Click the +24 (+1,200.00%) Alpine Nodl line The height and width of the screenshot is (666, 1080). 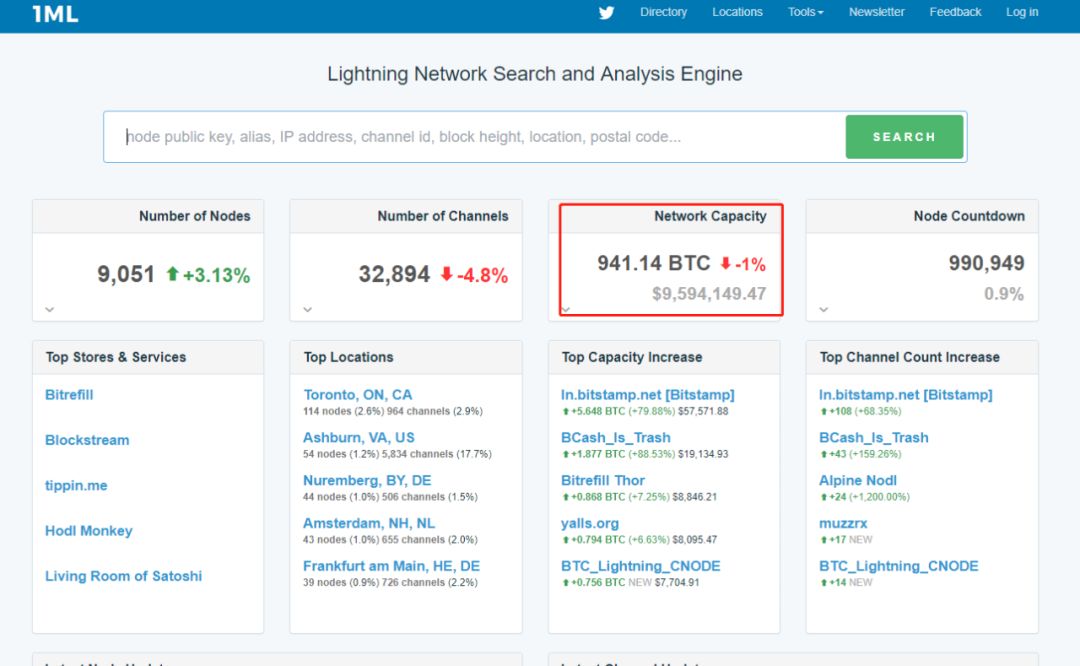point(864,497)
